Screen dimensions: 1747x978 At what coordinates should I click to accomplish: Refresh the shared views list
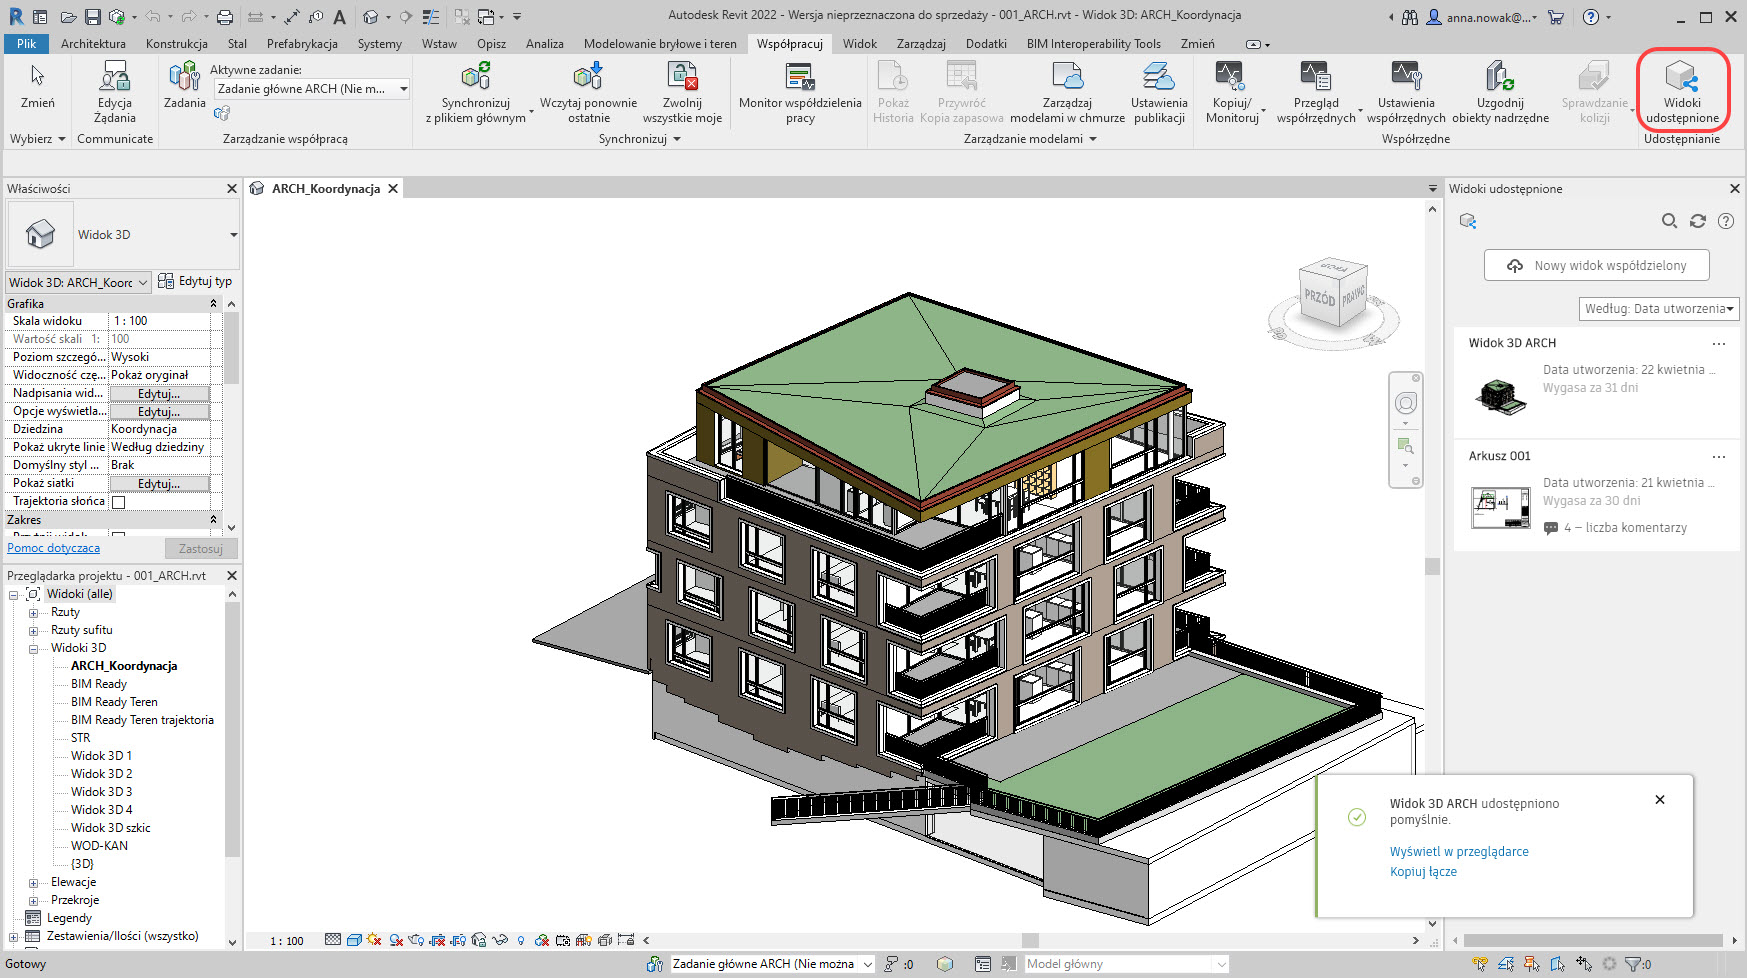pos(1697,221)
